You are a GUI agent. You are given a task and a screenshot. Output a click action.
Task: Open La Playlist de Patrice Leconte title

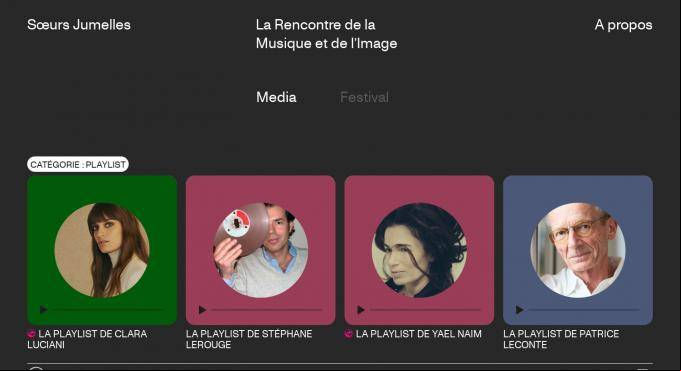(x=561, y=339)
